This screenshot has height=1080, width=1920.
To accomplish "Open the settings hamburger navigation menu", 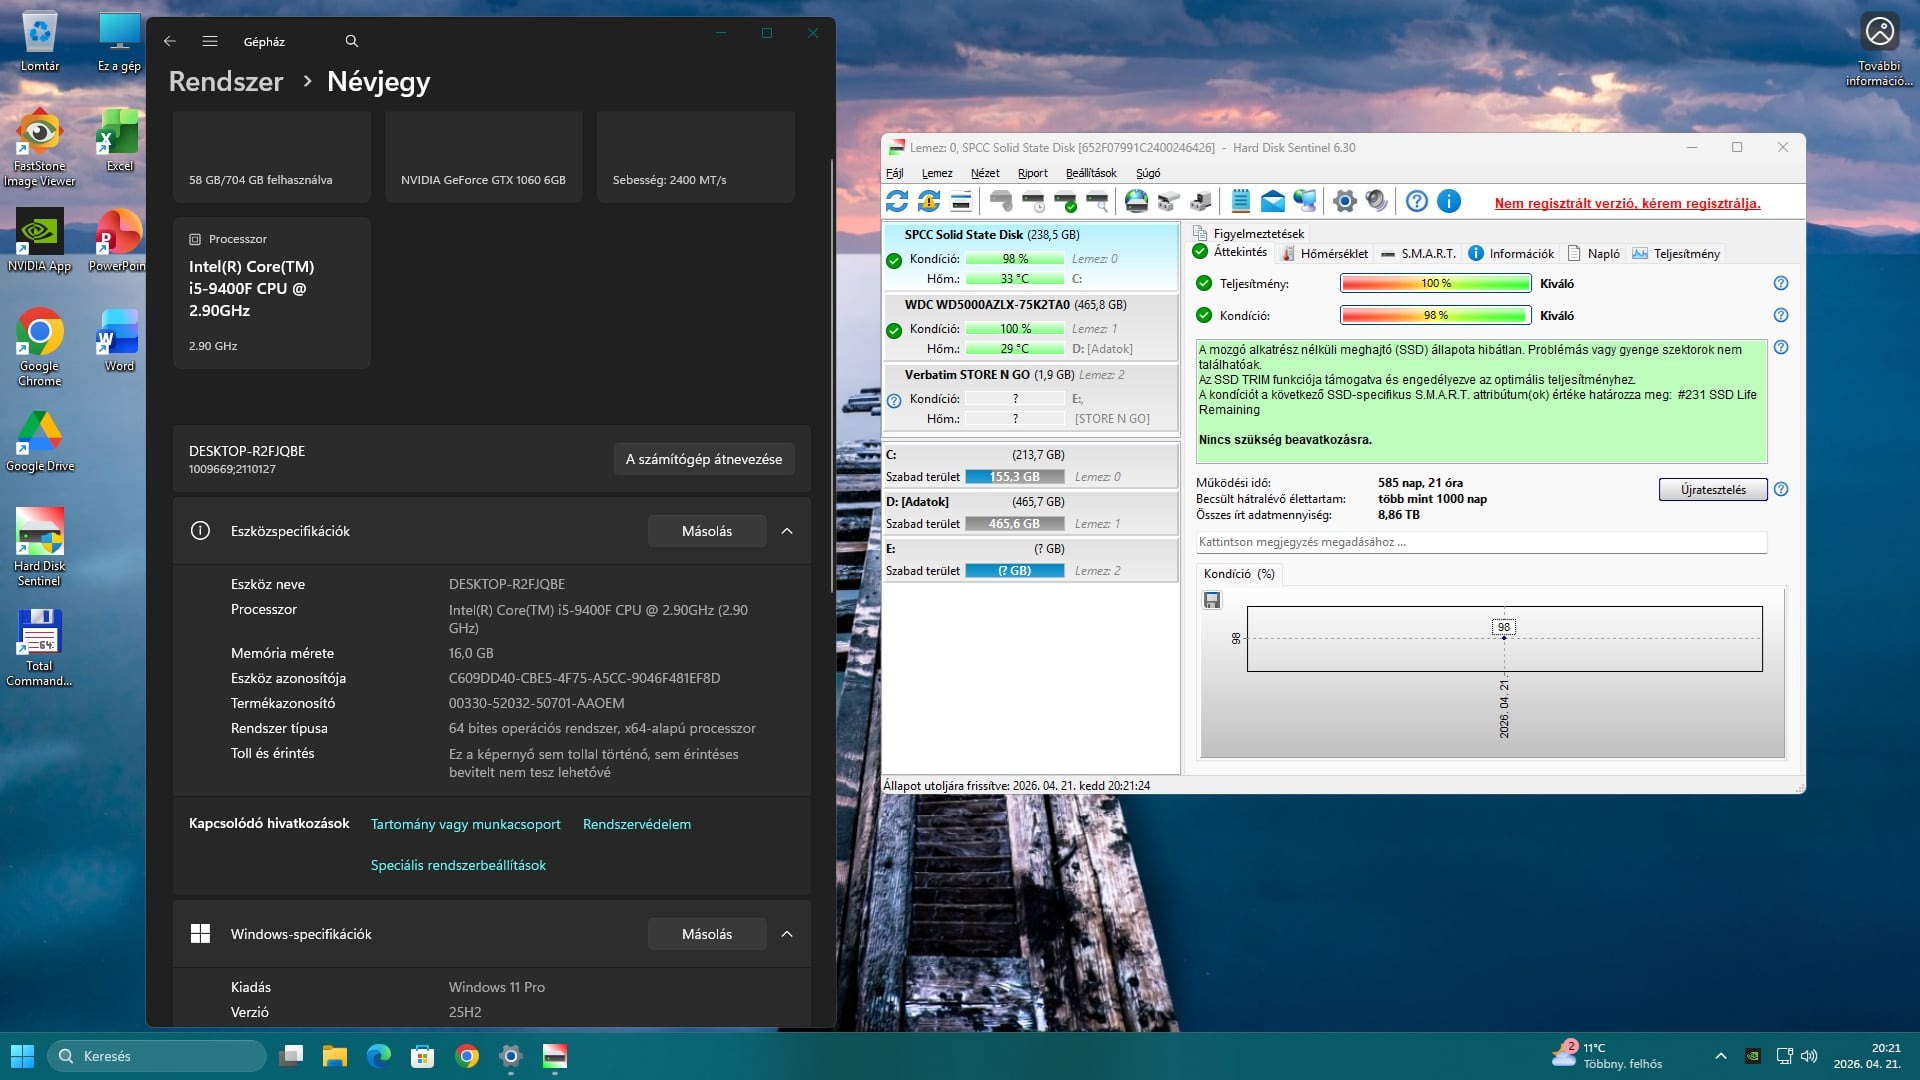I will [x=210, y=41].
